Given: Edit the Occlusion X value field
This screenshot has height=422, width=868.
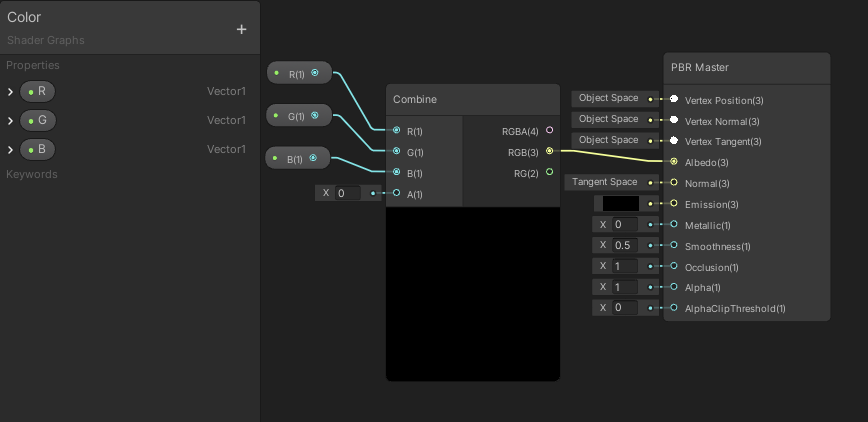Looking at the screenshot, I should click(x=624, y=266).
